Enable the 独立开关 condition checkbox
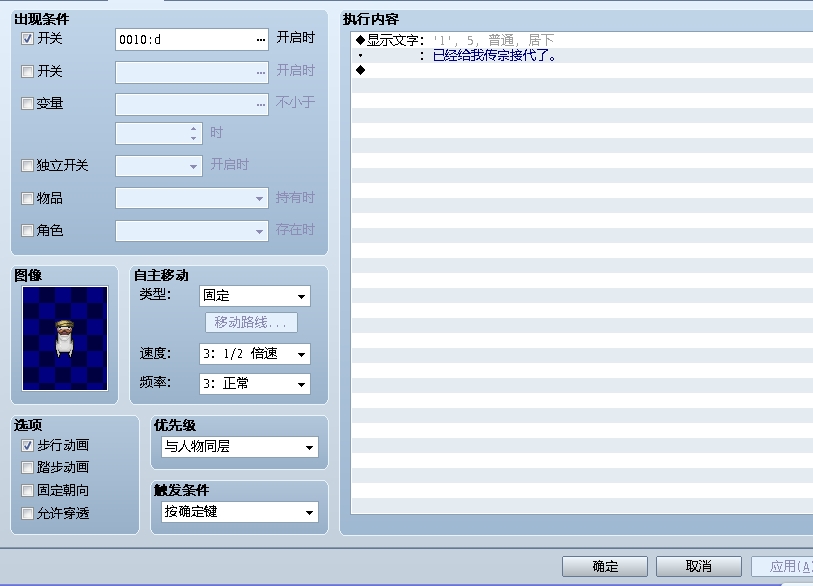The width and height of the screenshot is (813, 586). point(27,165)
